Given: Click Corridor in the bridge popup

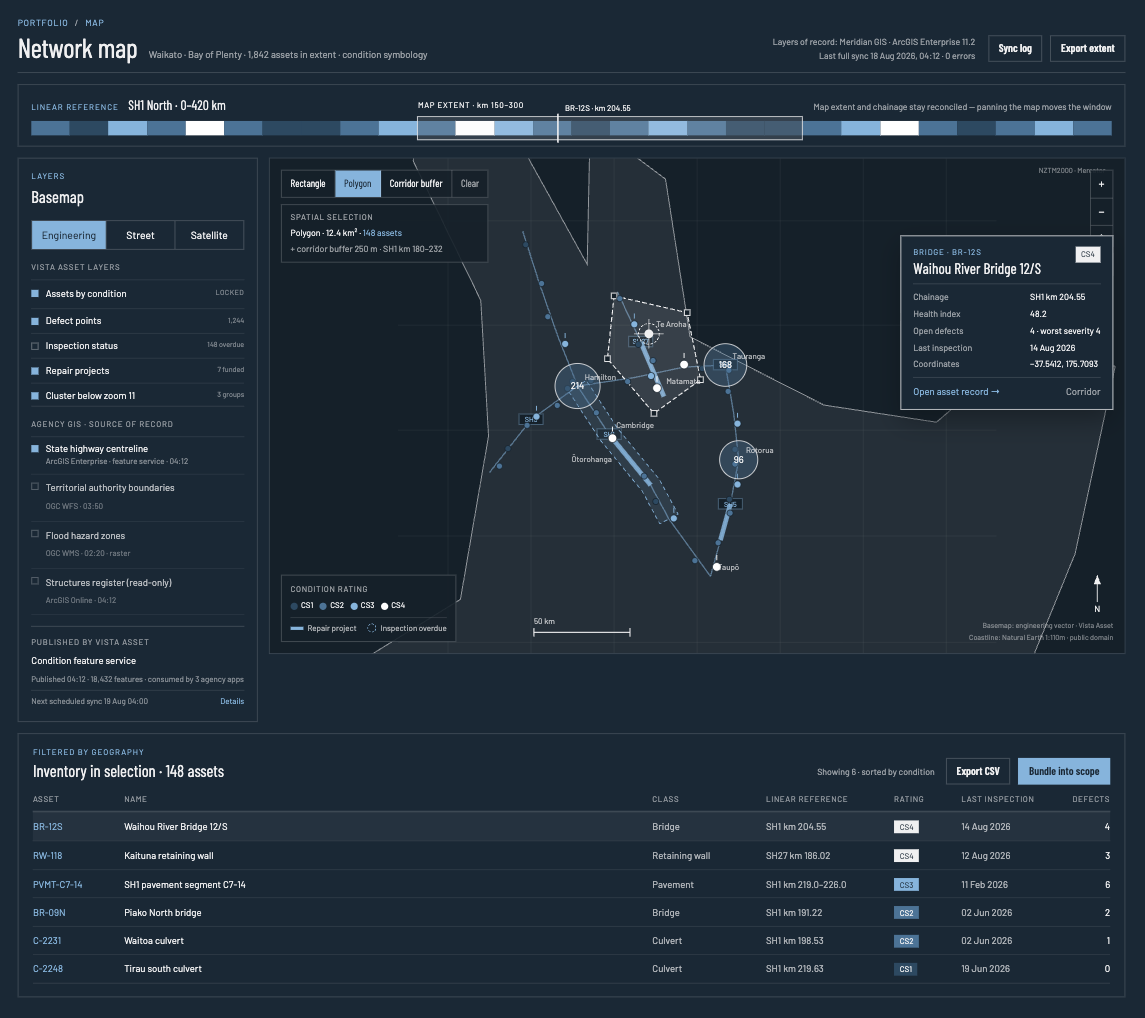Looking at the screenshot, I should tap(1082, 392).
